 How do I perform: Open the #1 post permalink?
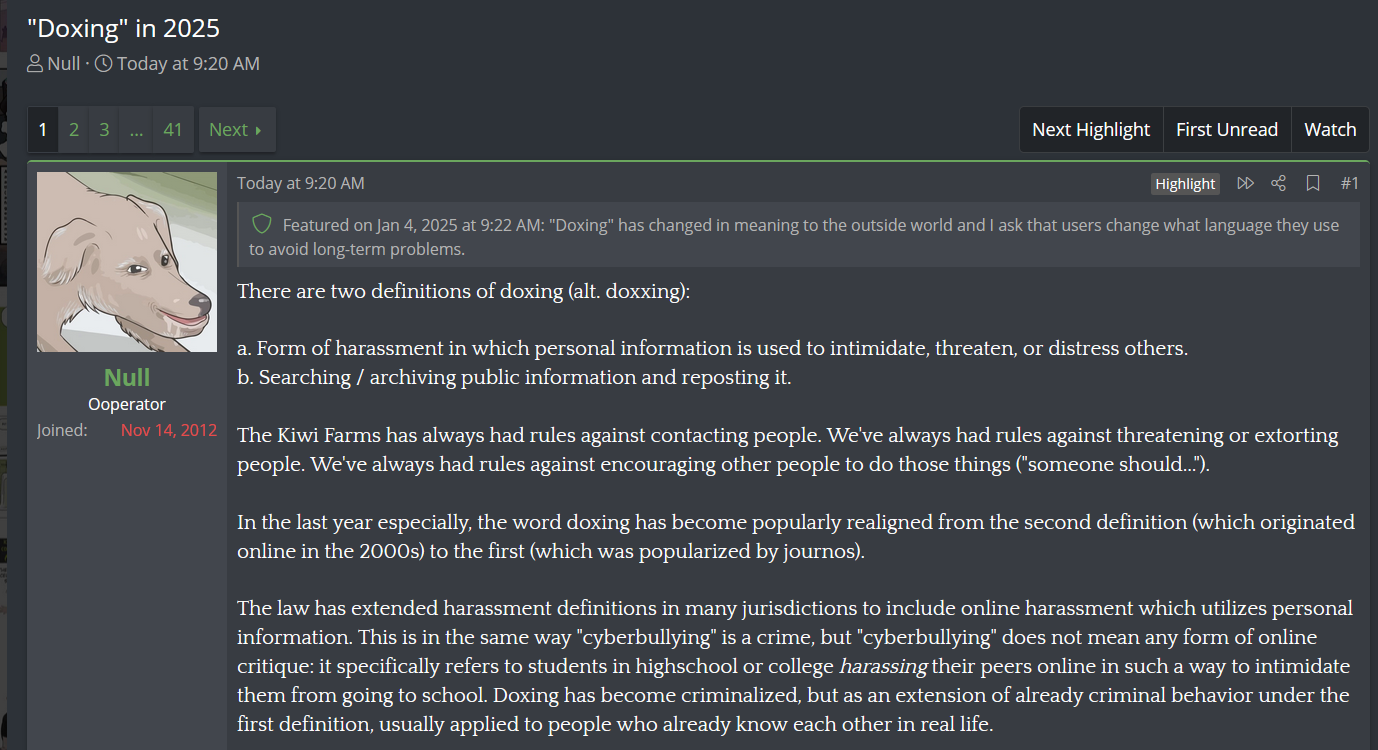1350,183
